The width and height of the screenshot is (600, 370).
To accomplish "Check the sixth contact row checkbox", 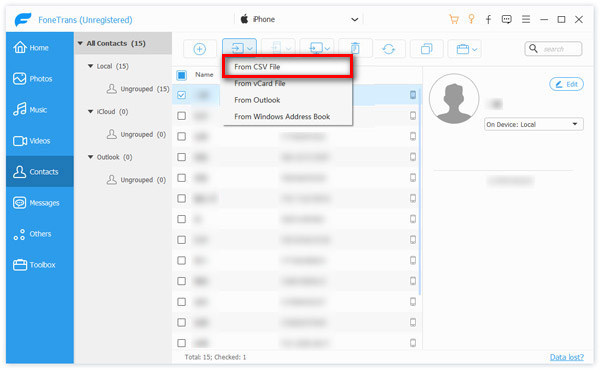I will coord(182,198).
